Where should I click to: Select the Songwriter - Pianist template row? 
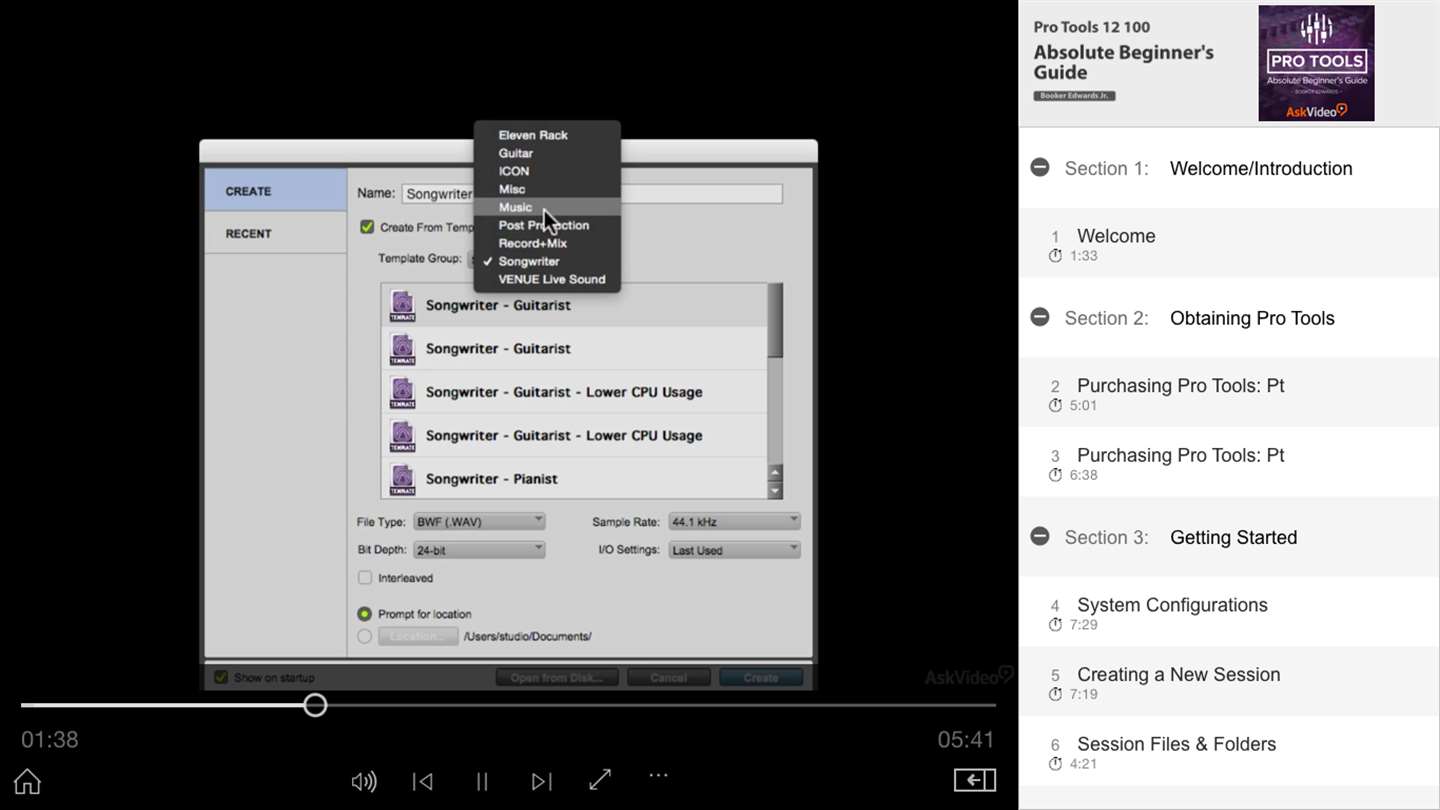[x=574, y=479]
